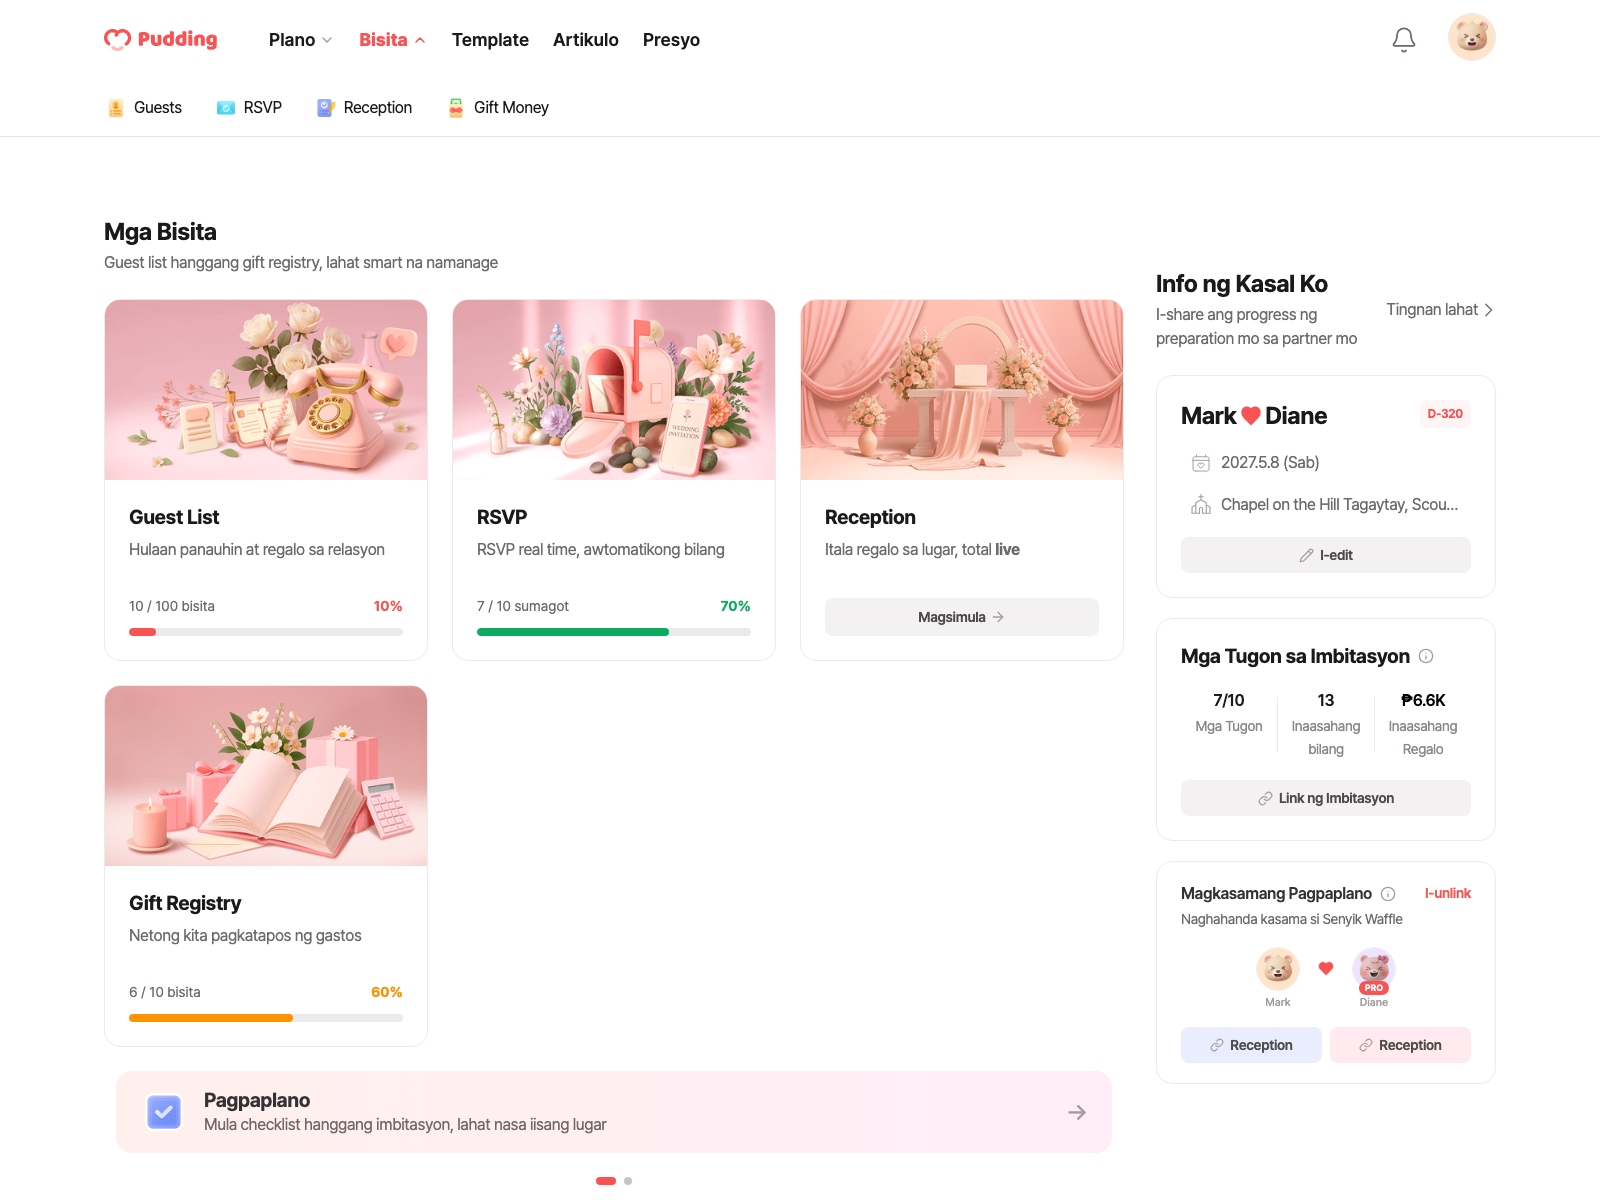Click RSVP green progress bar

point(614,632)
